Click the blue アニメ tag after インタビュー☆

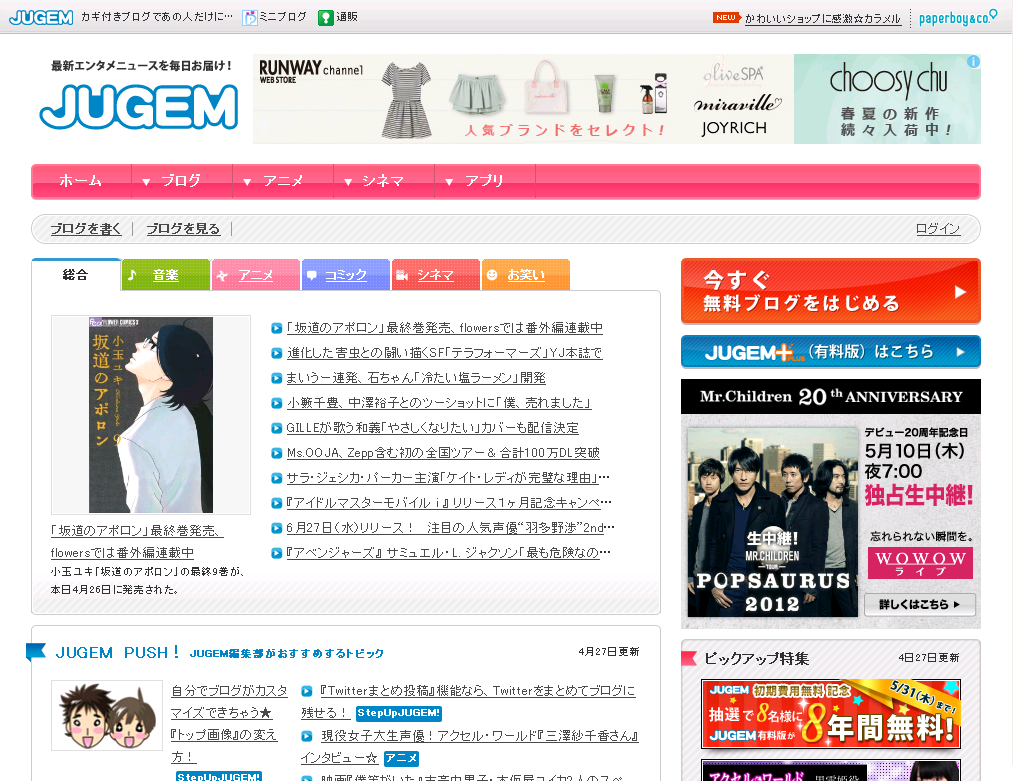click(401, 758)
